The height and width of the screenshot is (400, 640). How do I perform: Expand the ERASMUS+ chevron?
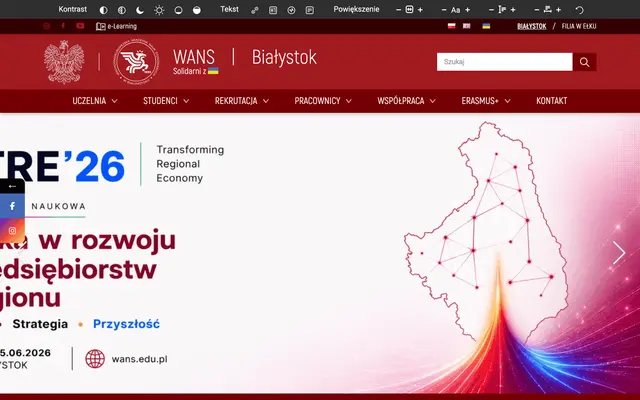click(x=507, y=101)
